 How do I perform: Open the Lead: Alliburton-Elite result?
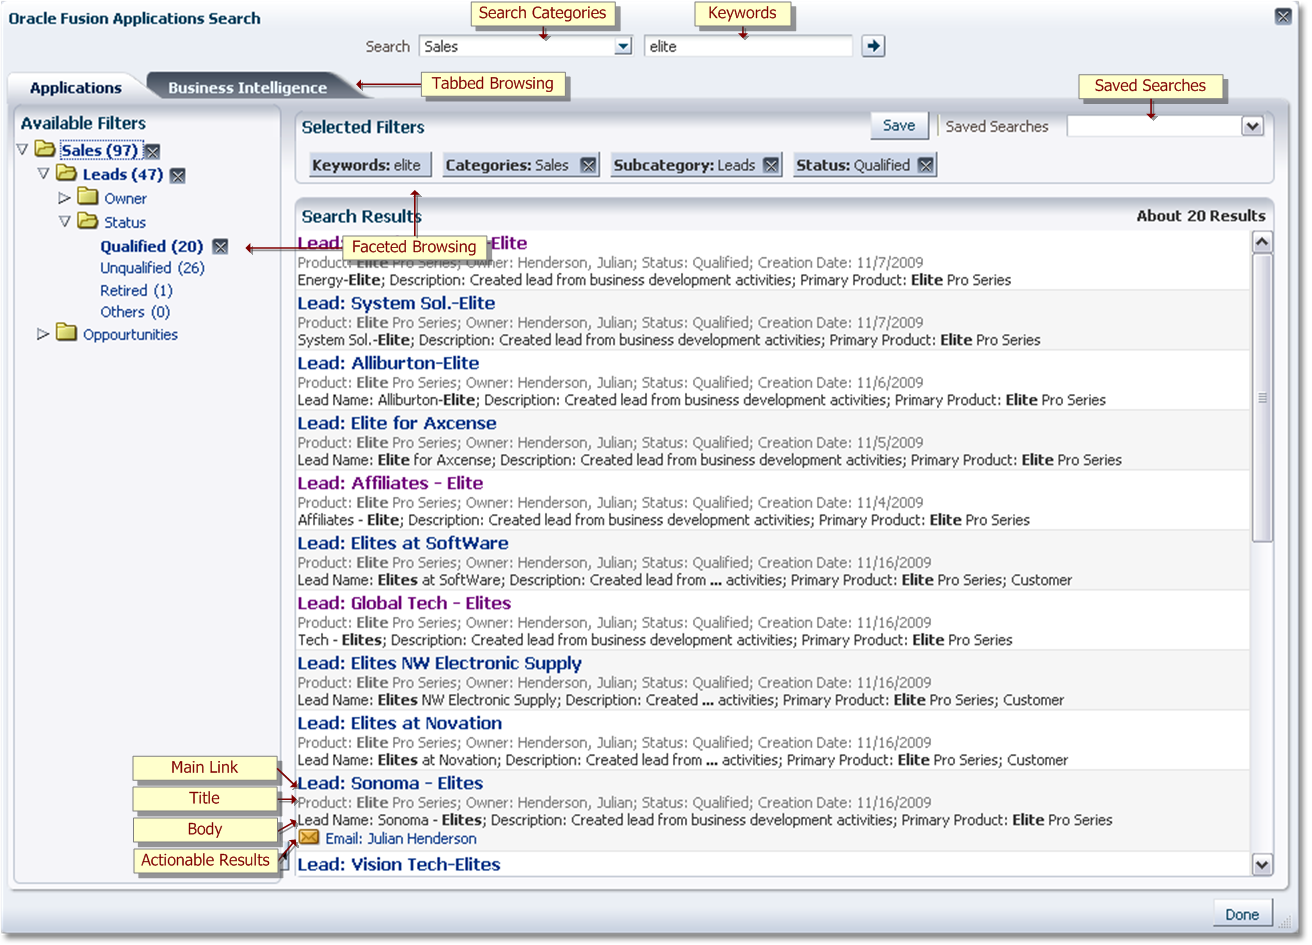coord(388,363)
